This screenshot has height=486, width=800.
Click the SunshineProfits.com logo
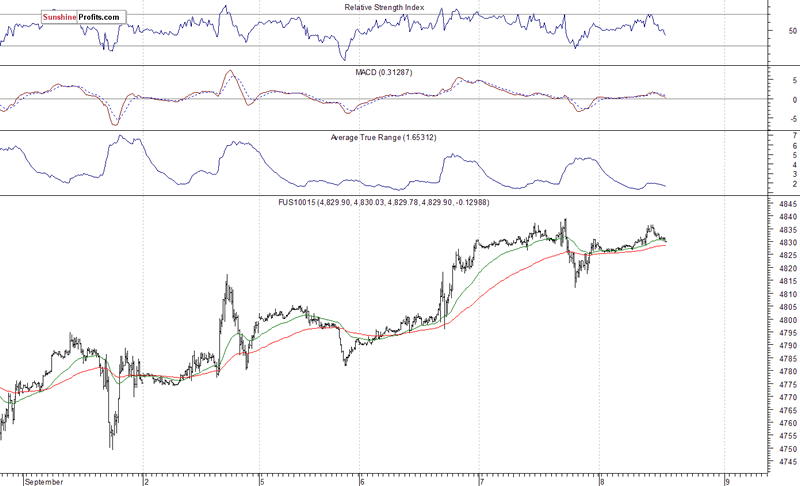coord(82,17)
